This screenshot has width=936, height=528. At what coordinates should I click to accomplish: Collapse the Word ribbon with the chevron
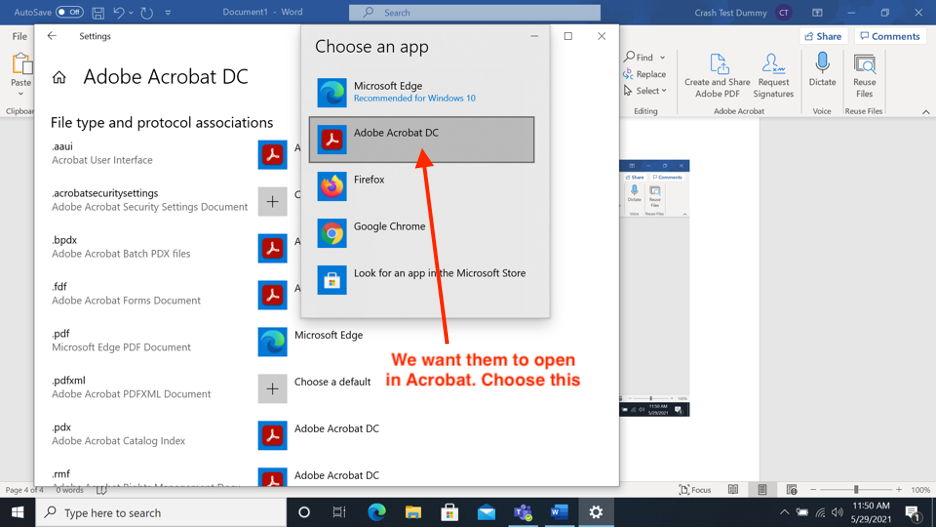926,112
